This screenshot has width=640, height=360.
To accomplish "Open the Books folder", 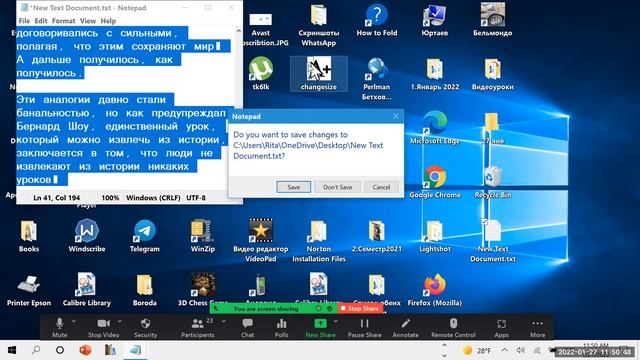I will click(x=29, y=236).
